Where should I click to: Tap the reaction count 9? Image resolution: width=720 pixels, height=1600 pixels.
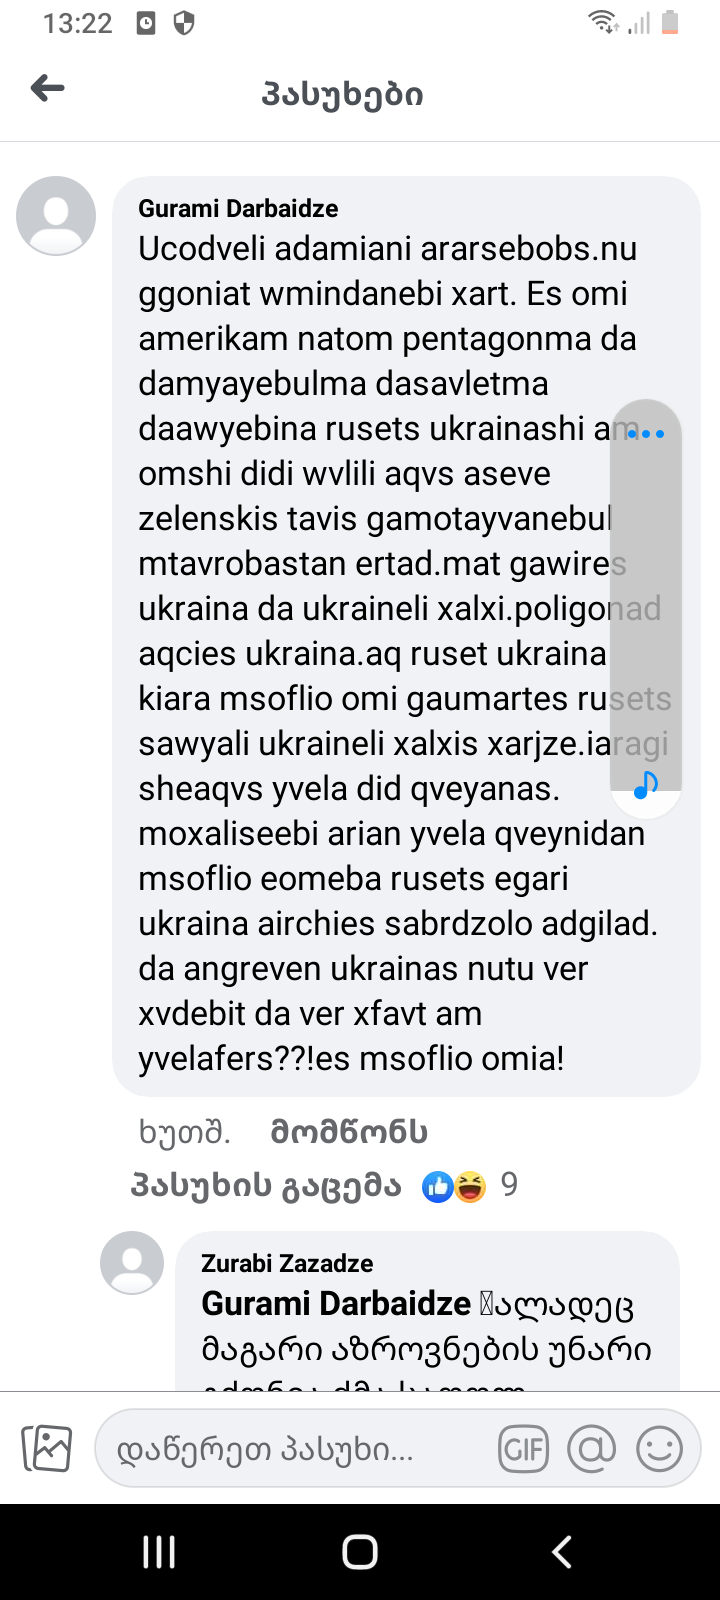pyautogui.click(x=509, y=1185)
